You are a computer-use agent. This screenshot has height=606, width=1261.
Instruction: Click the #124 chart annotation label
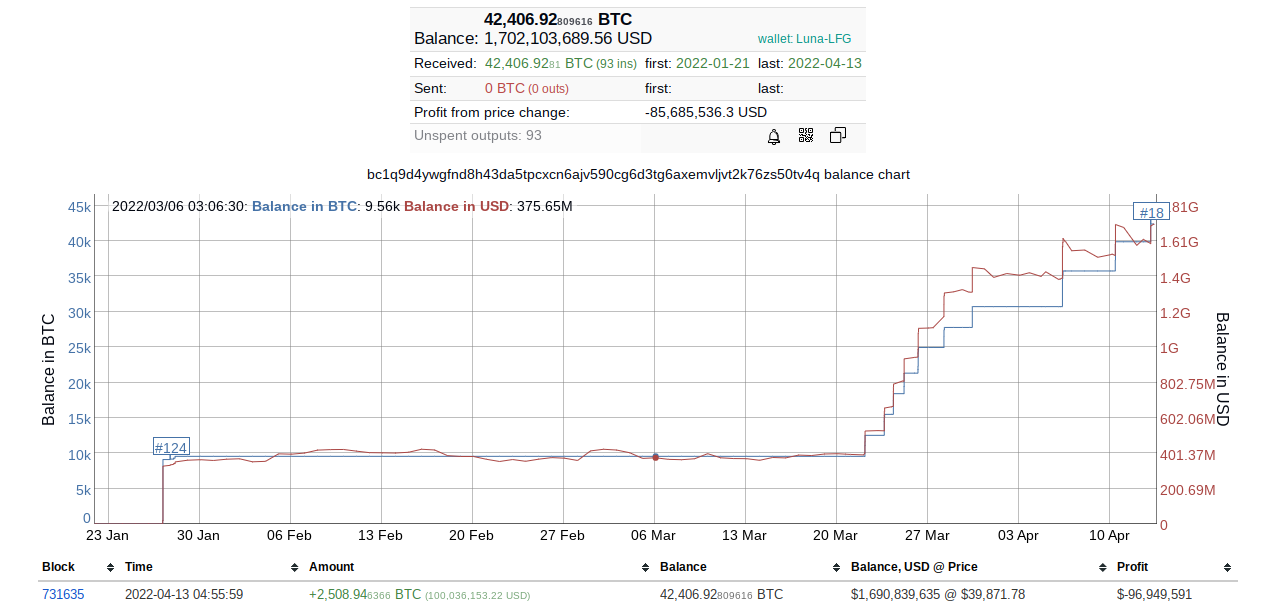[171, 447]
